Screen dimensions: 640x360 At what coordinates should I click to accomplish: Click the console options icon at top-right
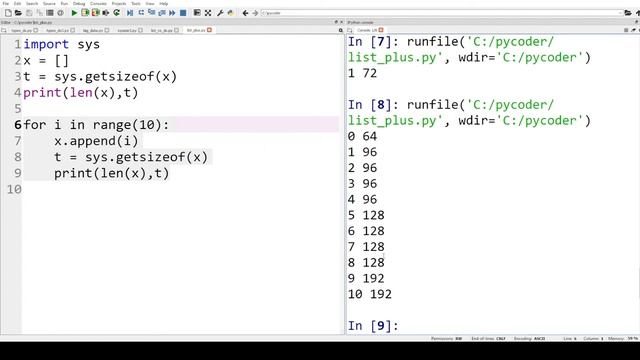click(x=626, y=30)
